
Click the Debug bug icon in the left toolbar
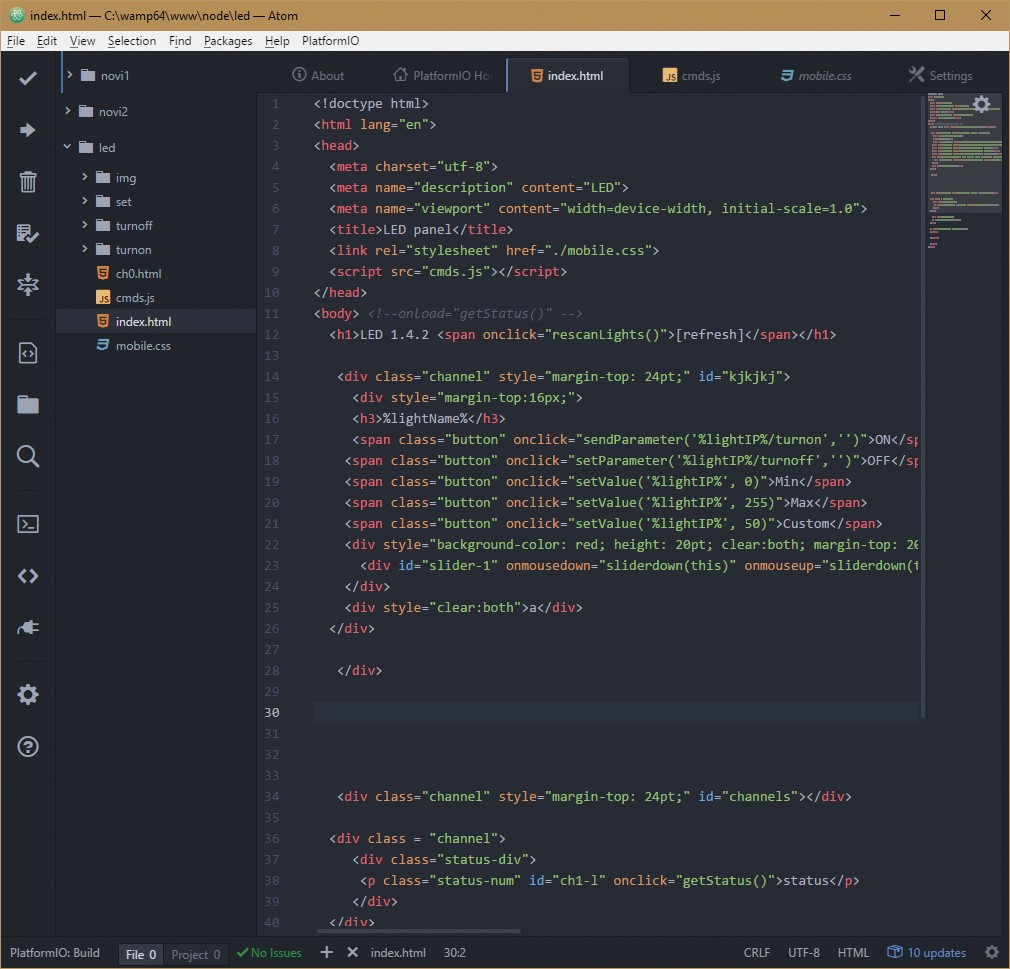coord(28,284)
